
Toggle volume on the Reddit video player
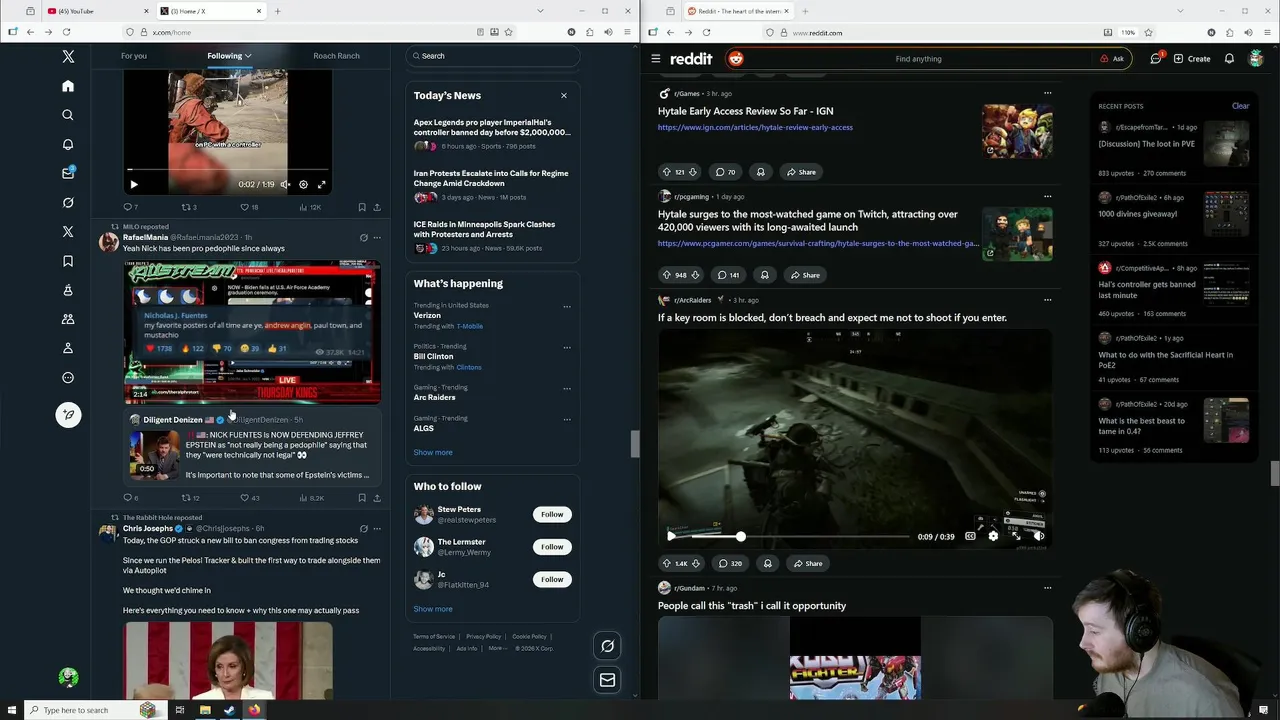coord(1039,536)
